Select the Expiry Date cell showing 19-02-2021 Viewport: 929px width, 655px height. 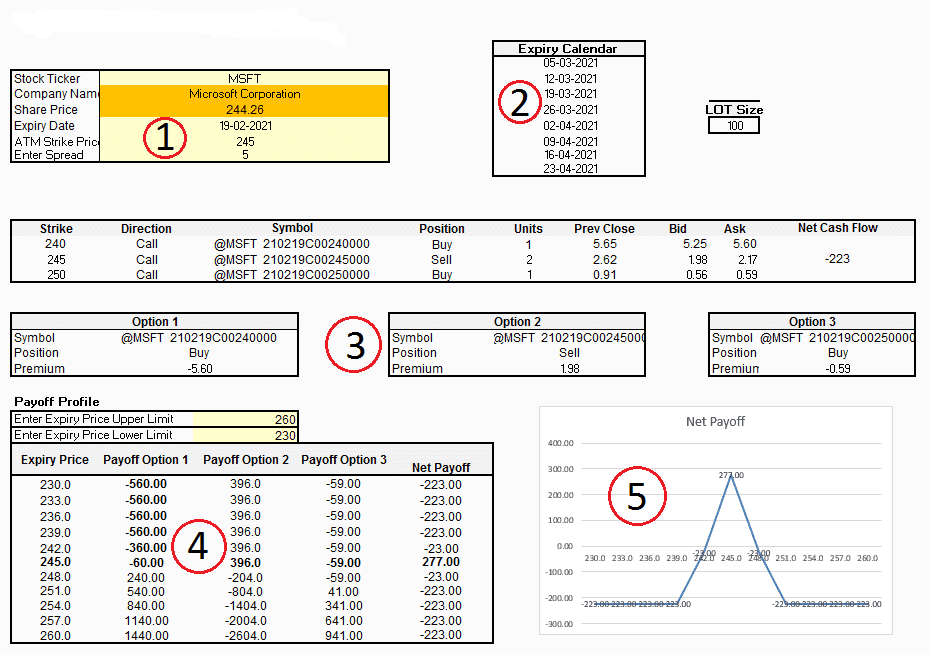click(244, 126)
